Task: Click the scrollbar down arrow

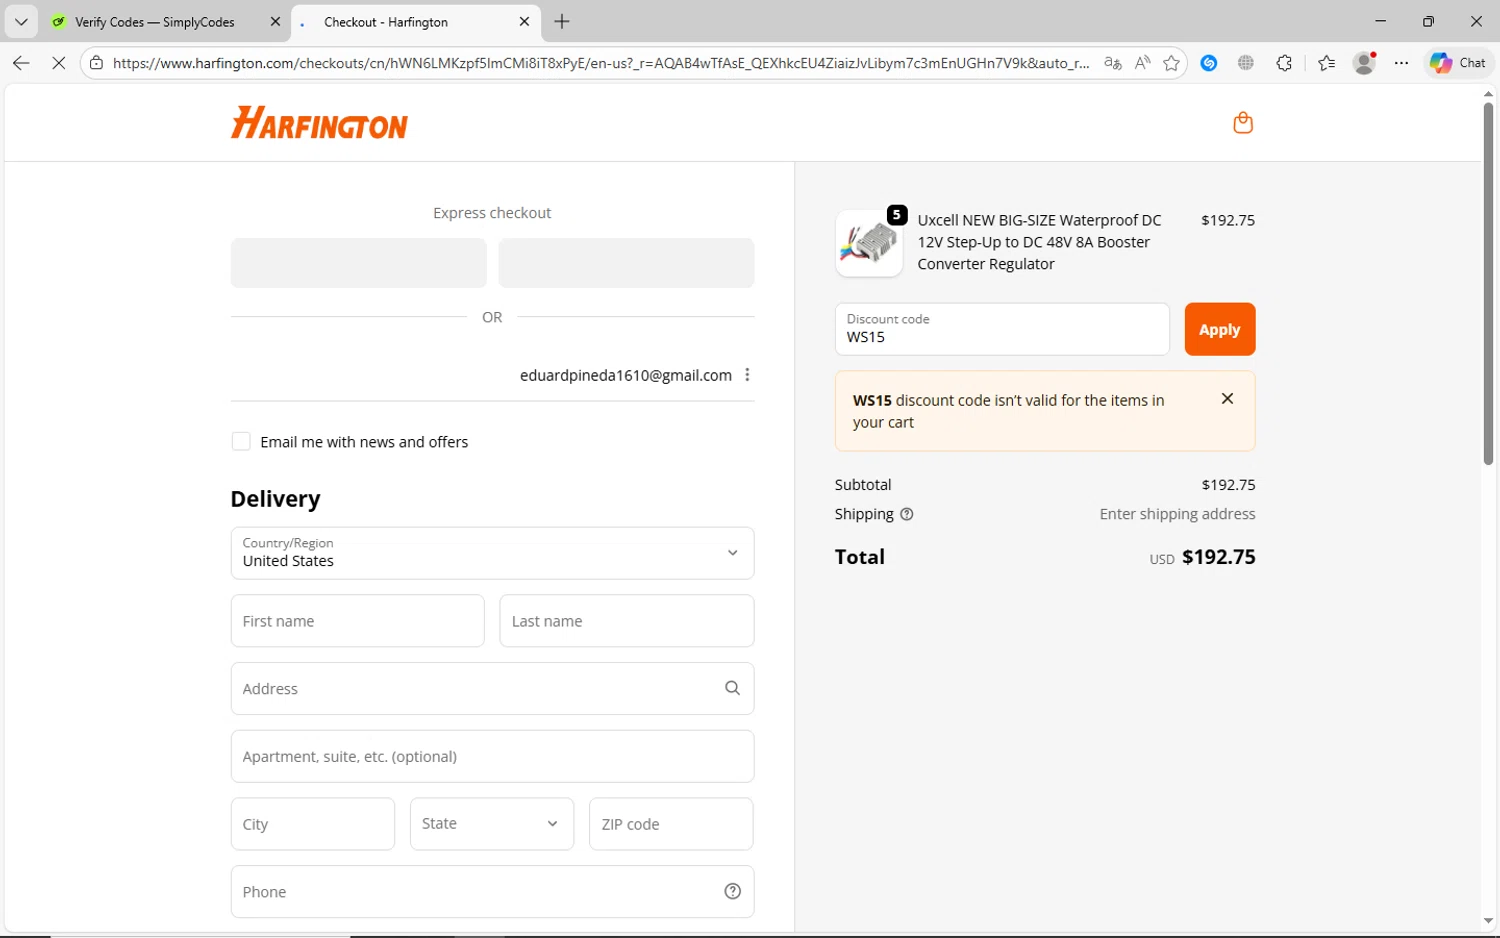Action: click(1488, 921)
